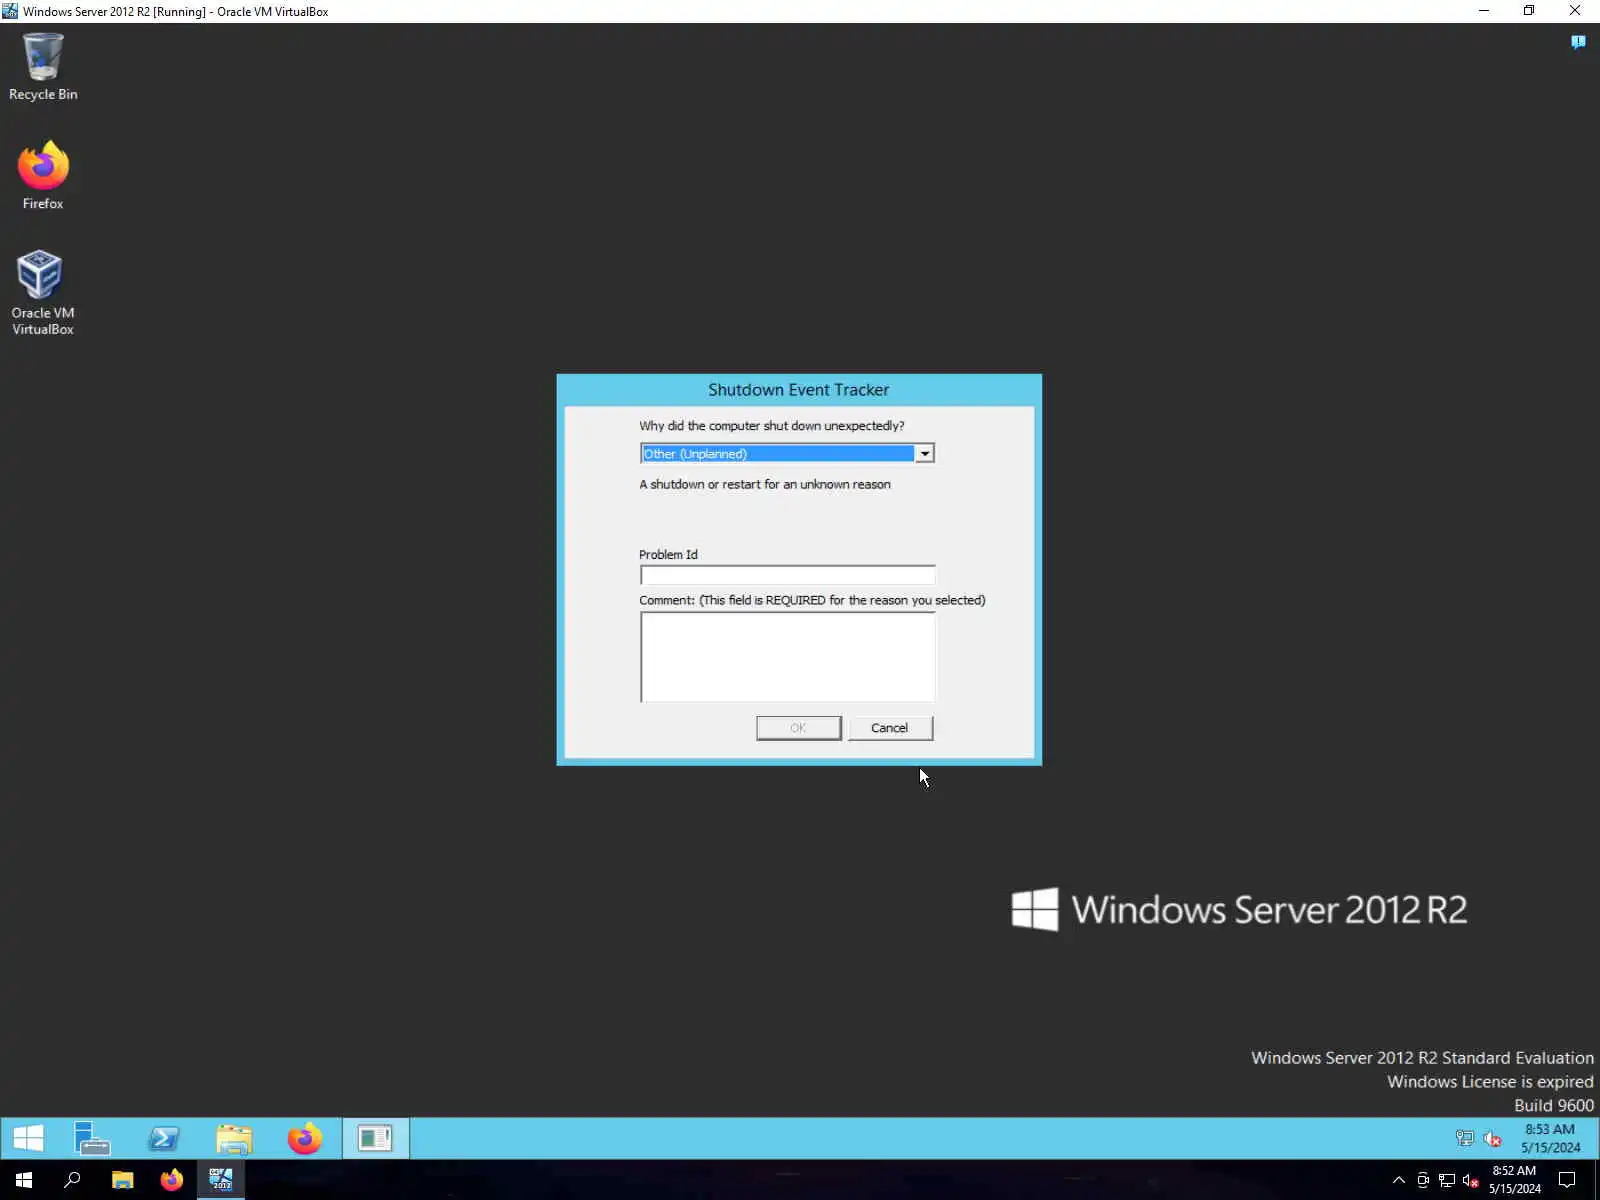Click into the Comment text area
Image resolution: width=1600 pixels, height=1200 pixels.
coord(787,657)
